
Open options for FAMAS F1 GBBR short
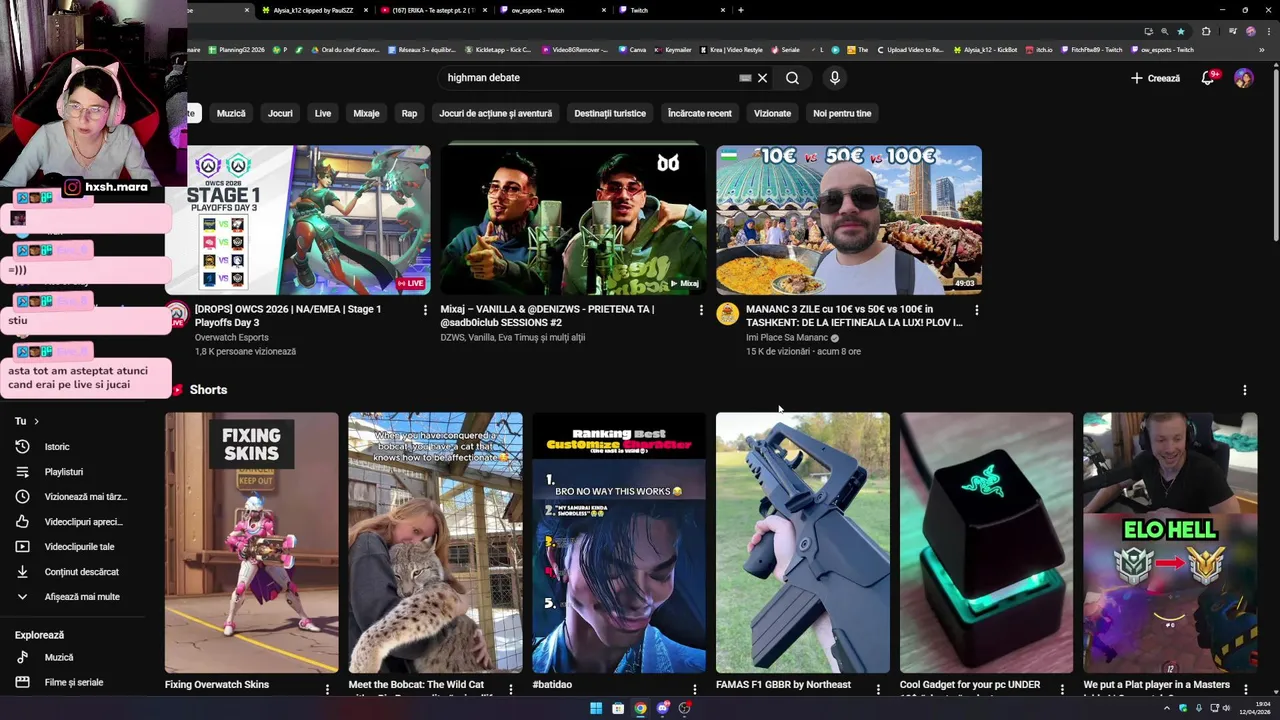pyautogui.click(x=878, y=689)
